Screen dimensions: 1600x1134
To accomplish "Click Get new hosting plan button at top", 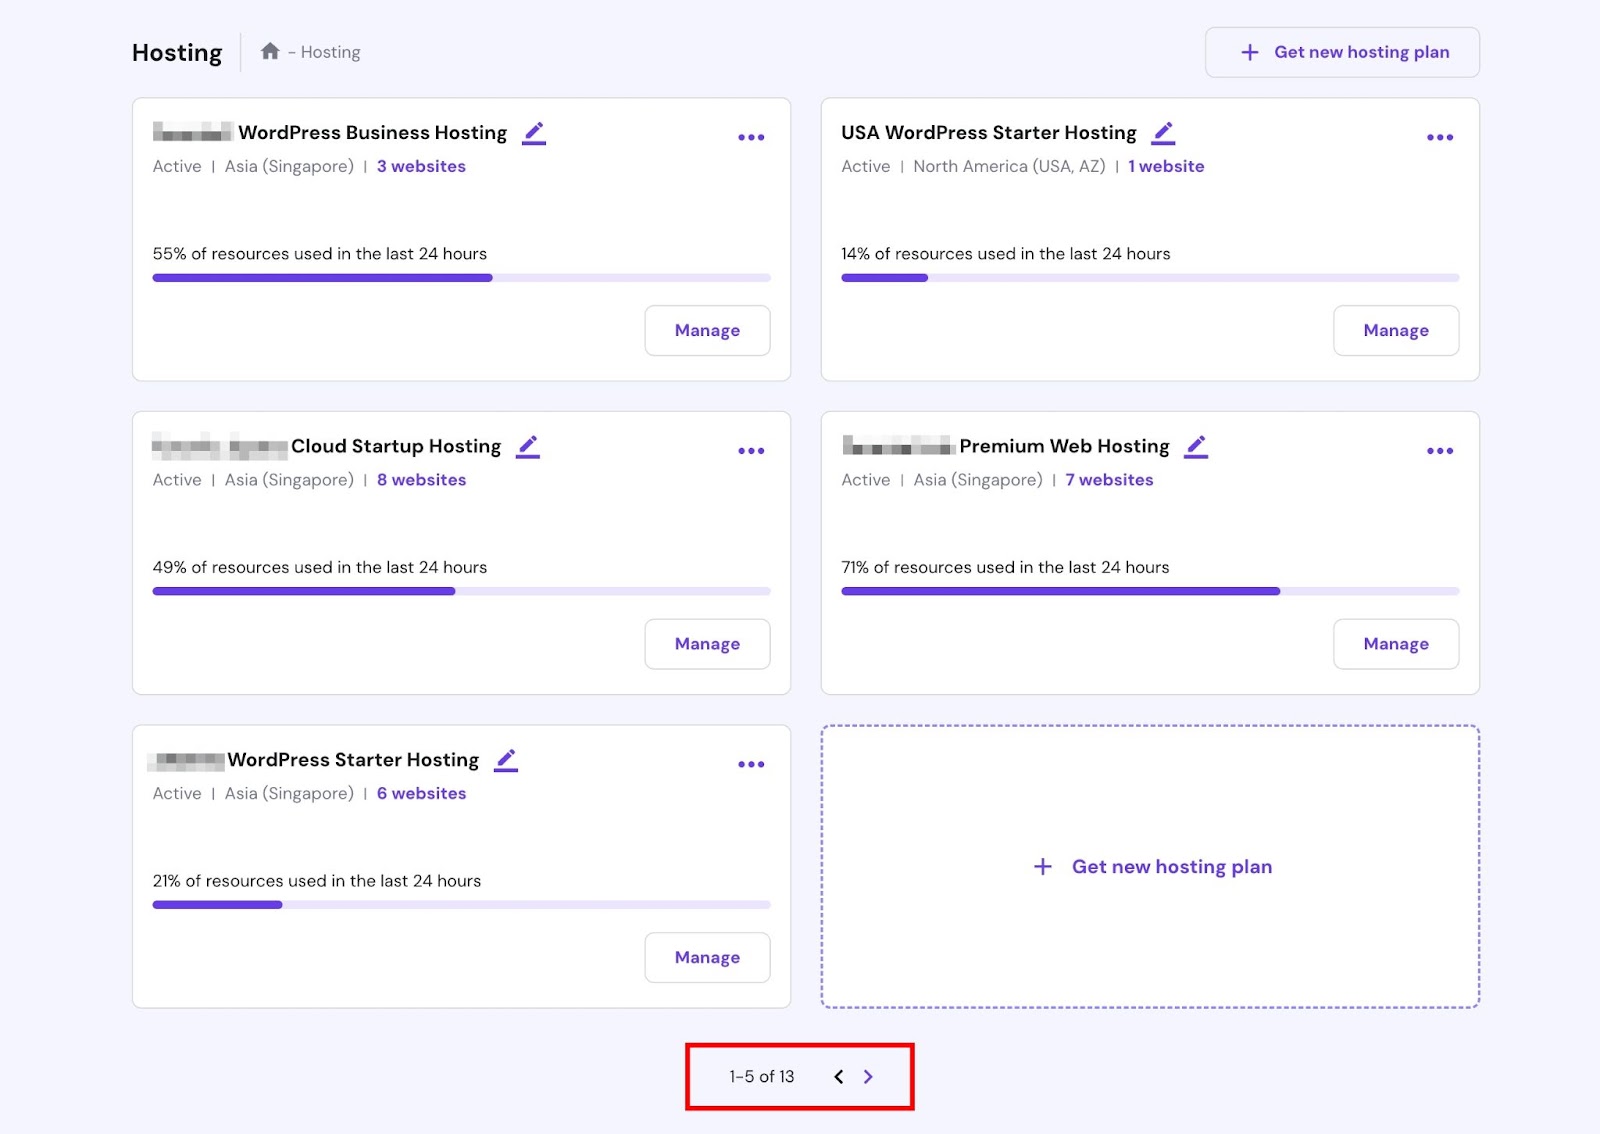I will pyautogui.click(x=1342, y=52).
